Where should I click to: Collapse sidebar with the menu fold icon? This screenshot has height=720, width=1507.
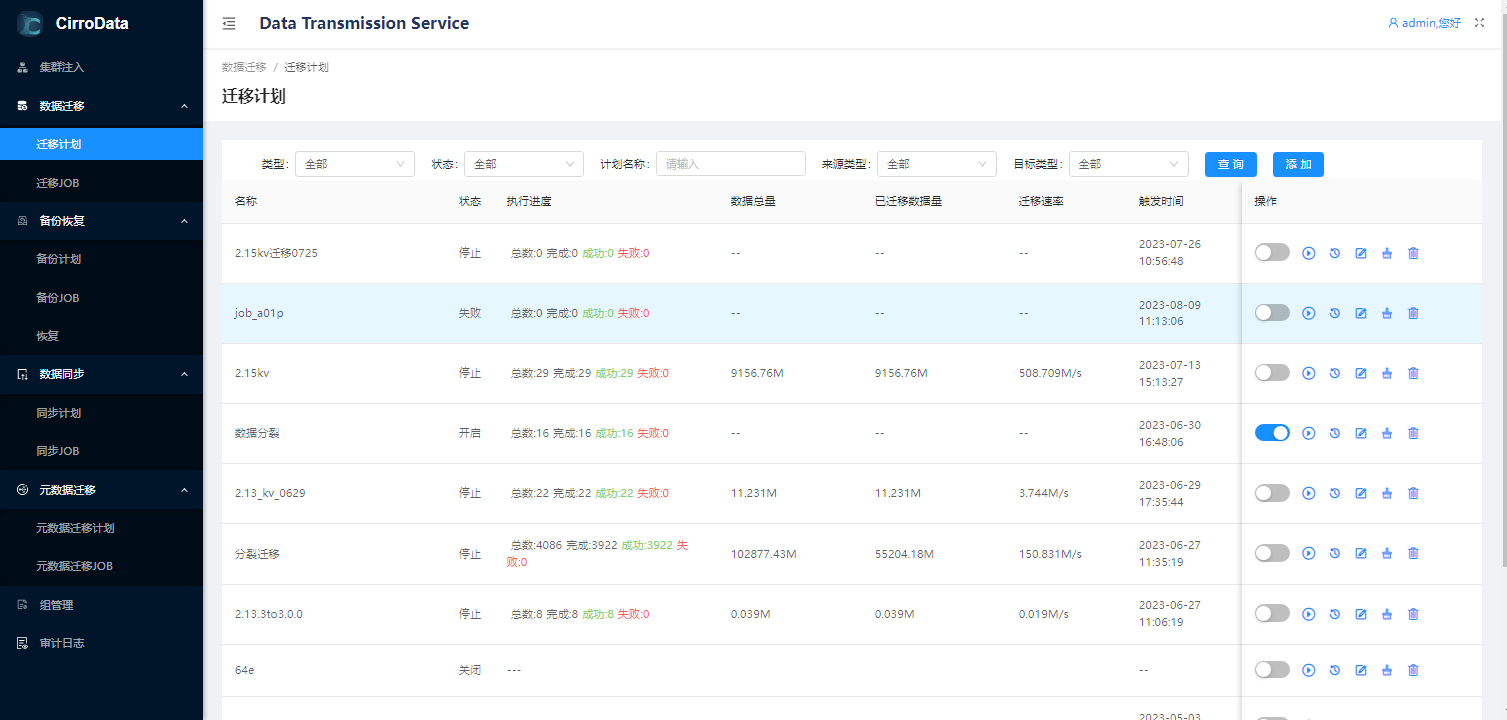229,24
